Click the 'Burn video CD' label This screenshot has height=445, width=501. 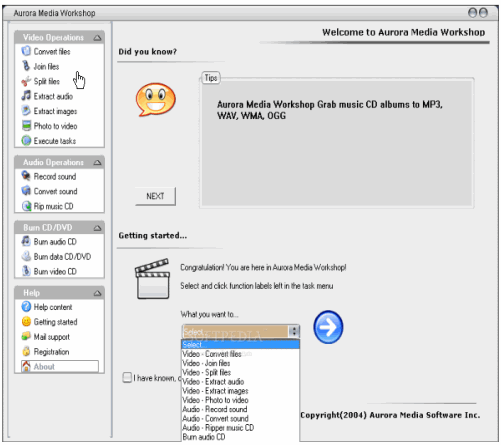pos(55,272)
